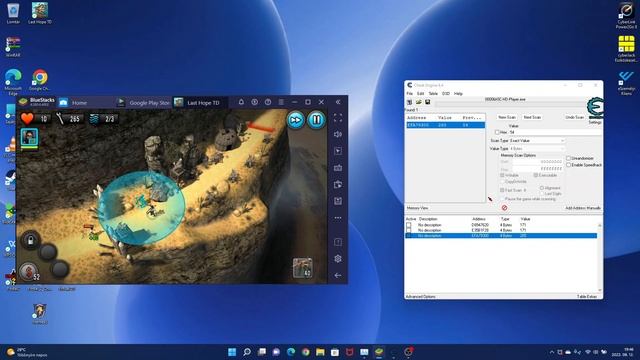The width and height of the screenshot is (640, 360).
Task: Click the Memory View button
Action: pyautogui.click(x=418, y=208)
